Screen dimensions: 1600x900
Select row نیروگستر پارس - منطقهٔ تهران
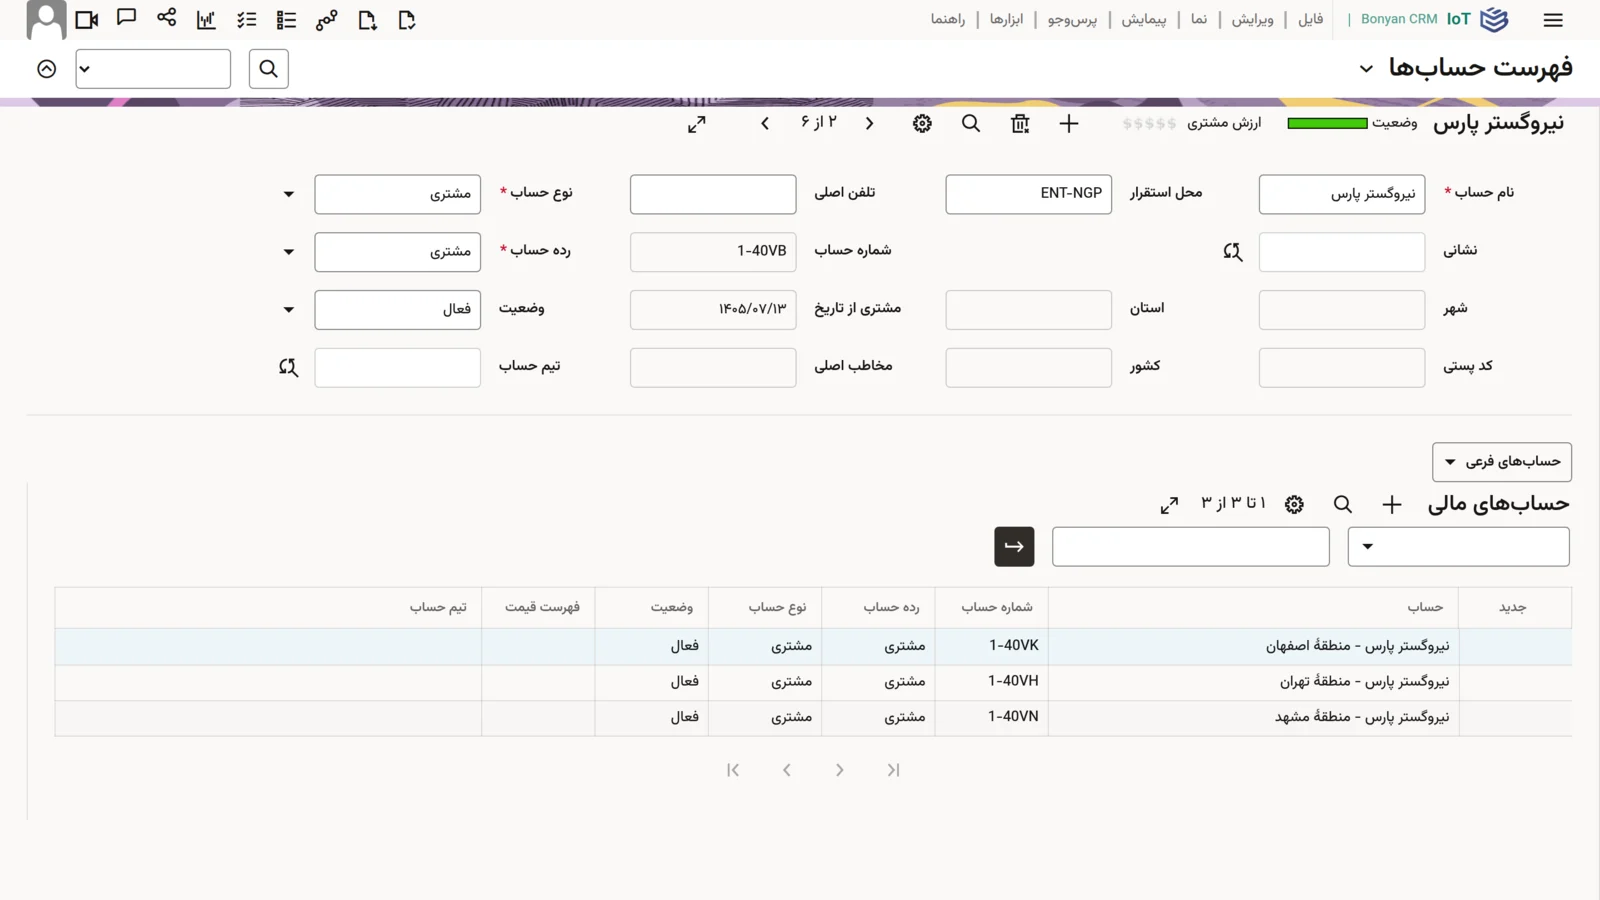click(813, 682)
